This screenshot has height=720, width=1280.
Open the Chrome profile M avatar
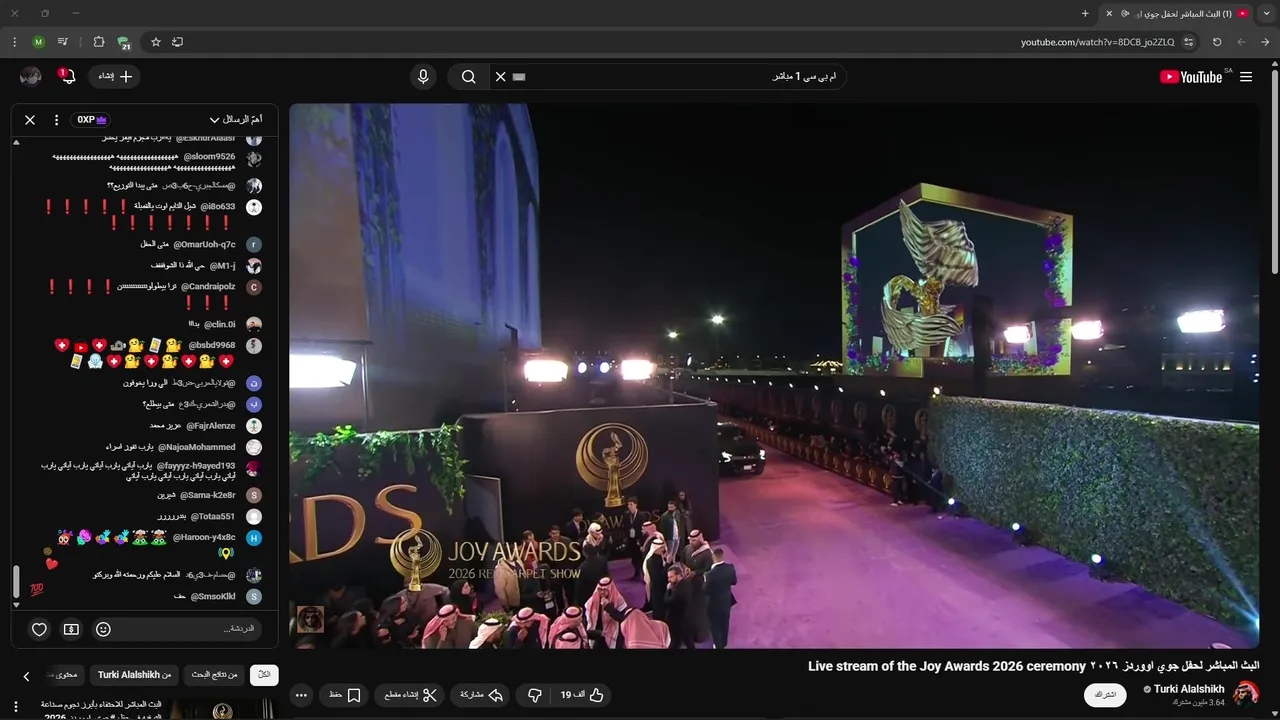38,42
